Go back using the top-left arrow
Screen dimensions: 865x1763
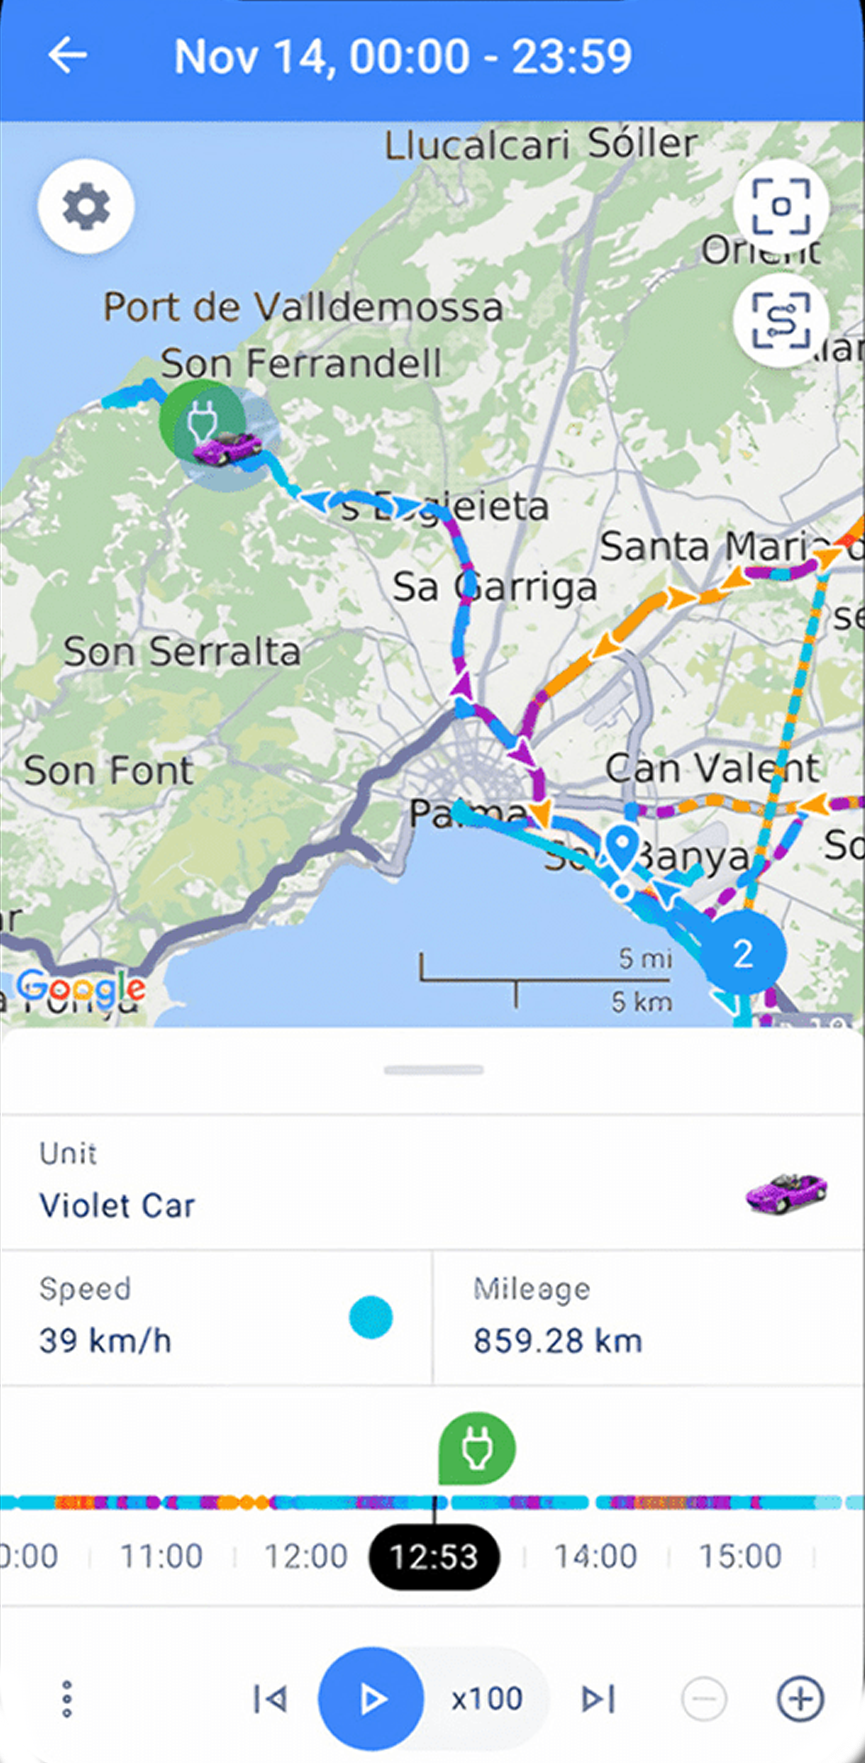(x=67, y=56)
